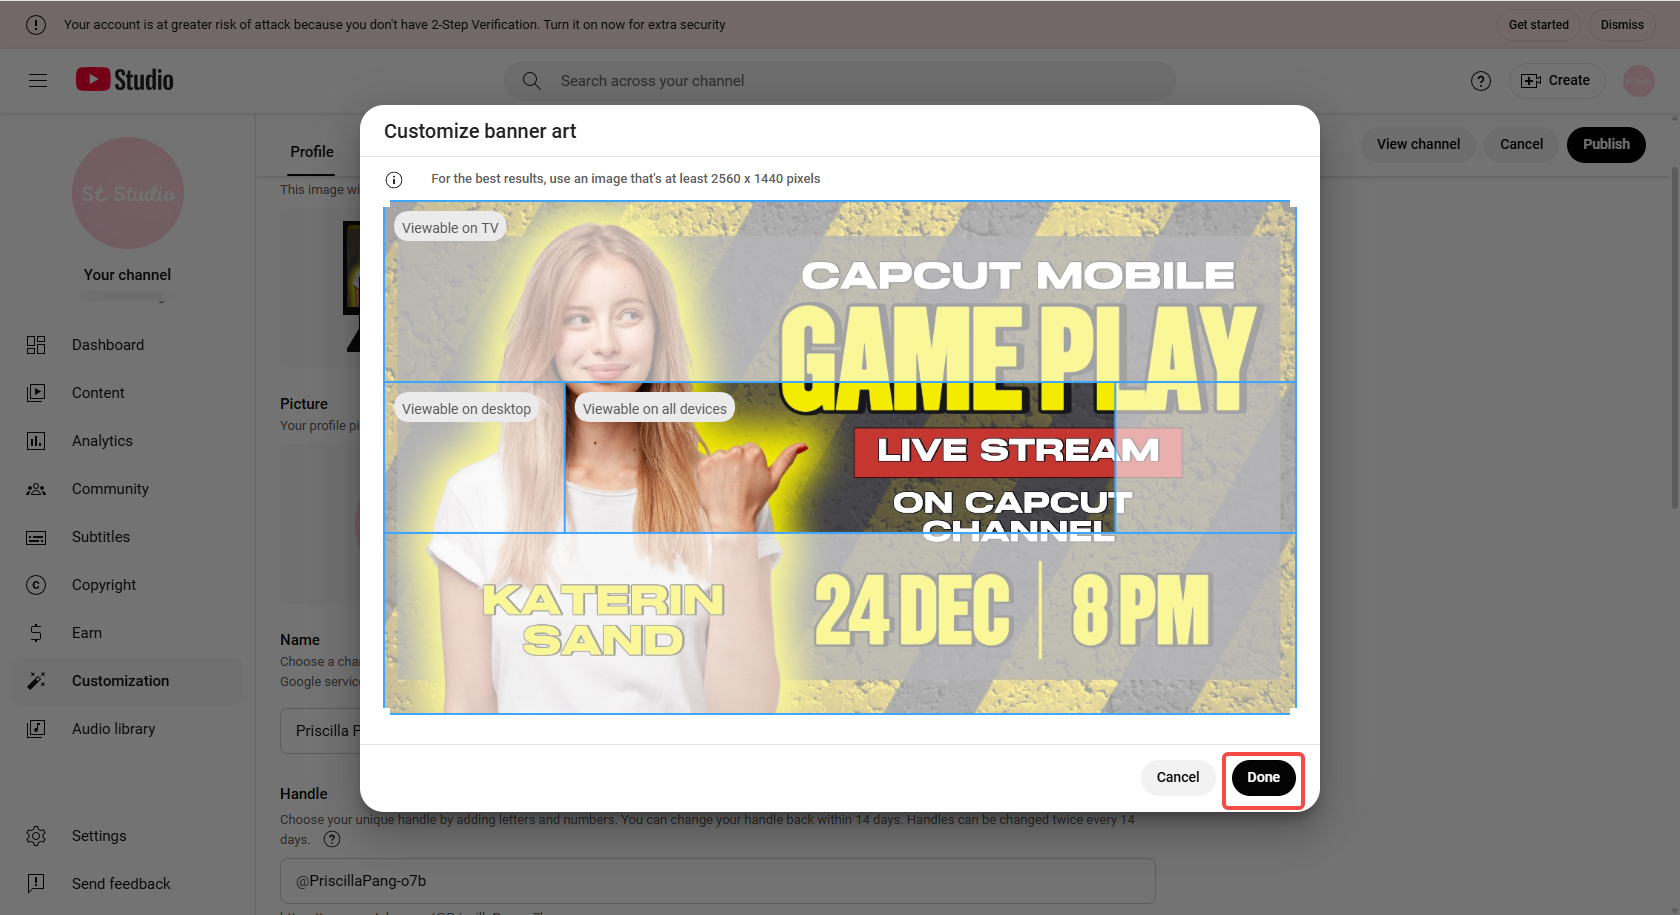Screen dimensions: 1680x915
Task: Click the 'Viewable on desktop' label
Action: (467, 409)
